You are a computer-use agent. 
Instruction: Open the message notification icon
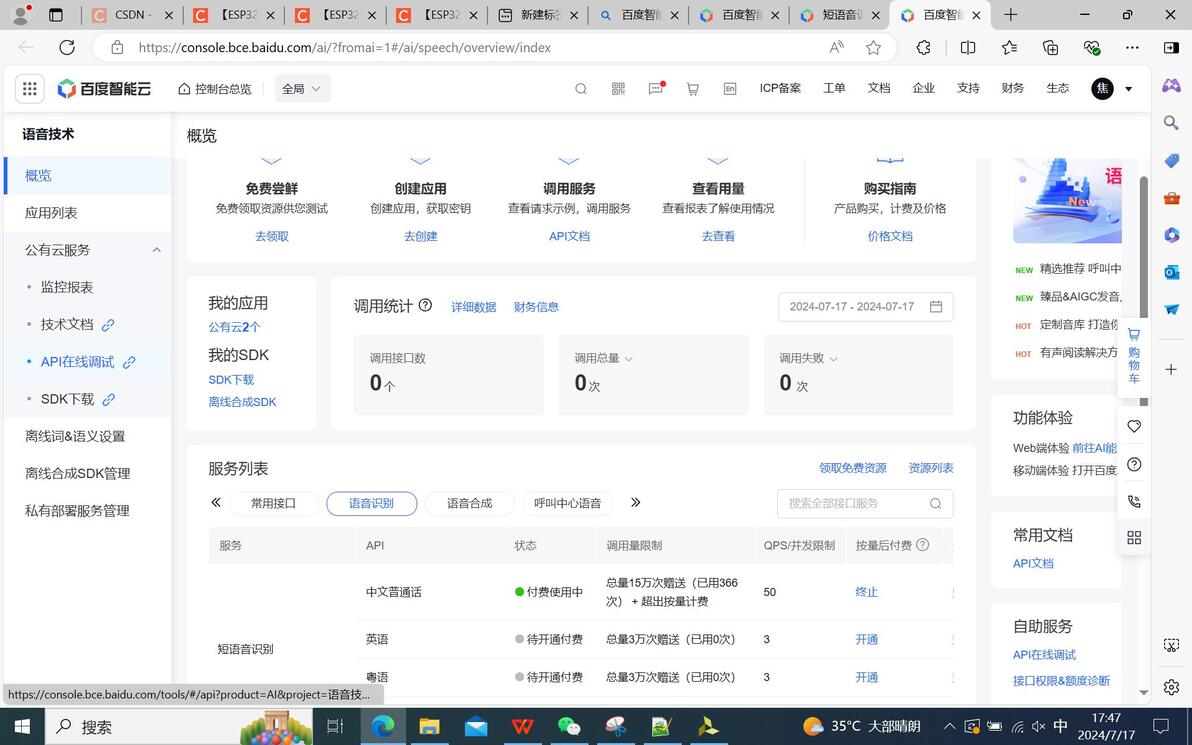click(x=656, y=89)
